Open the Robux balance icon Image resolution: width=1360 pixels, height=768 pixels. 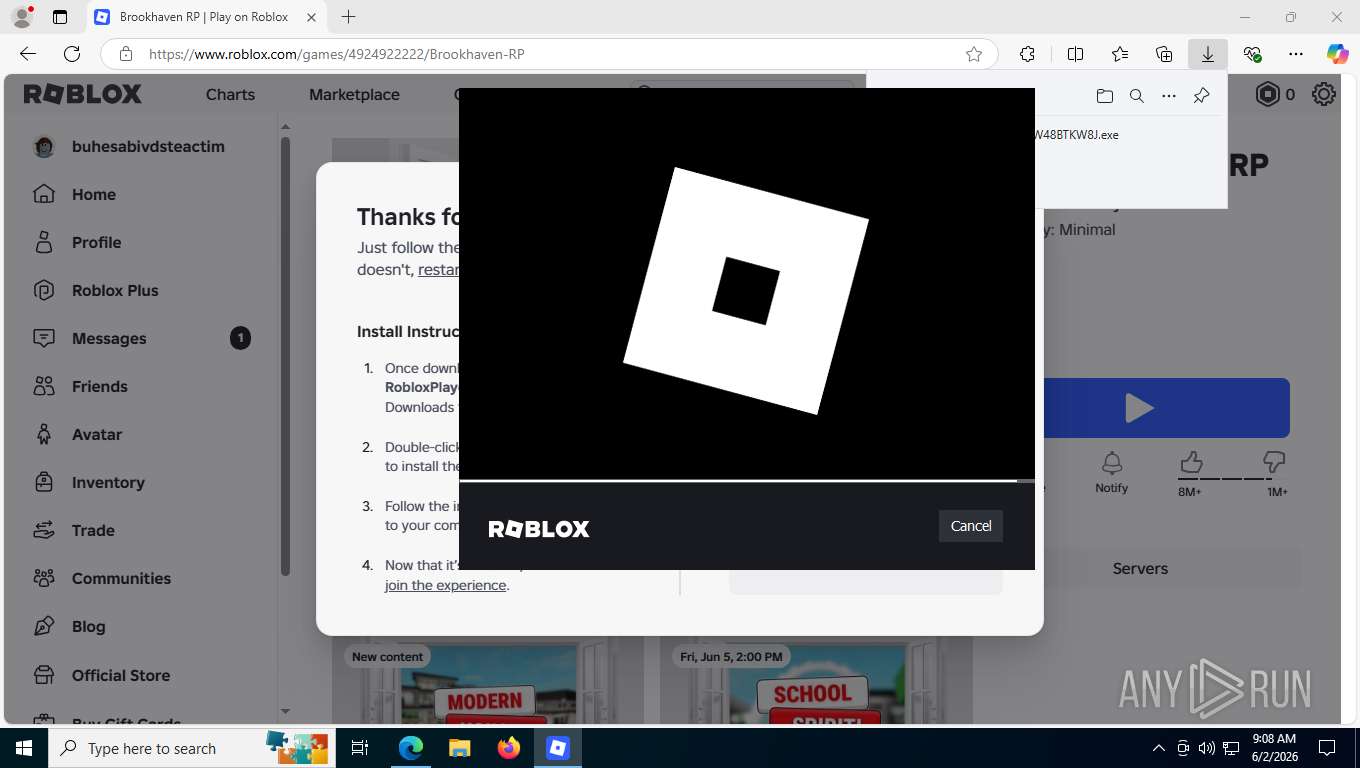(1268, 94)
